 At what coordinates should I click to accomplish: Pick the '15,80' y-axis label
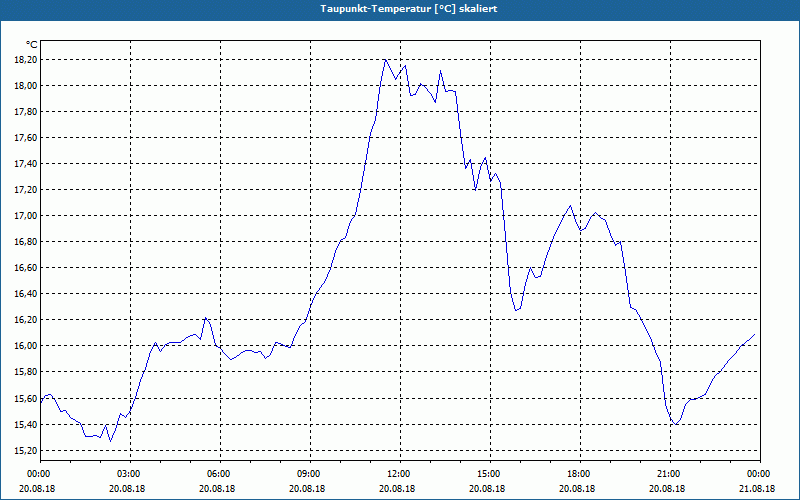coord(25,372)
